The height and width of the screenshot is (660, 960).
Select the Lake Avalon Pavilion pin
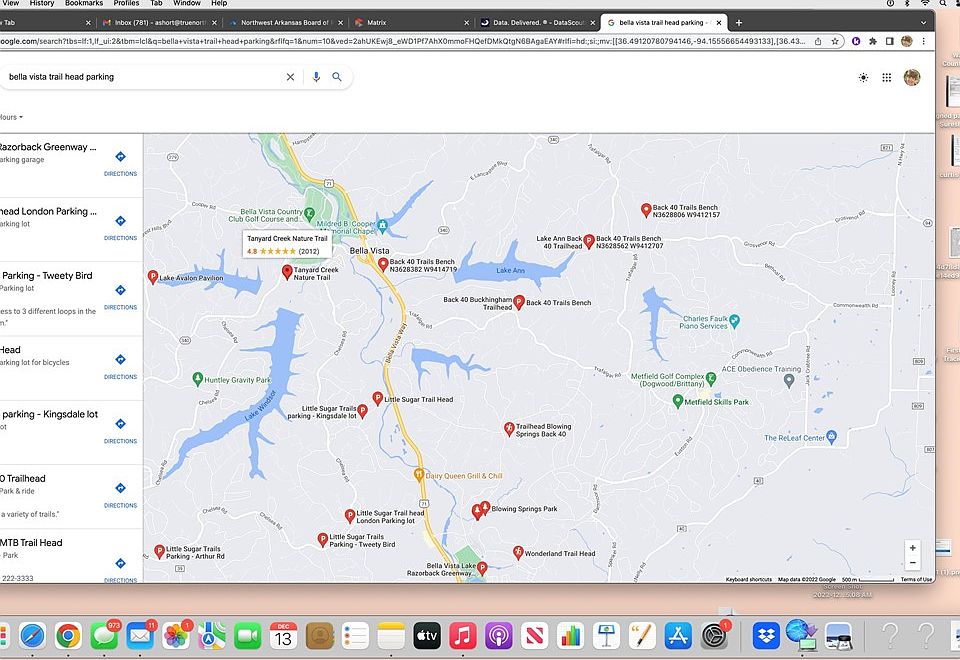pyautogui.click(x=153, y=277)
